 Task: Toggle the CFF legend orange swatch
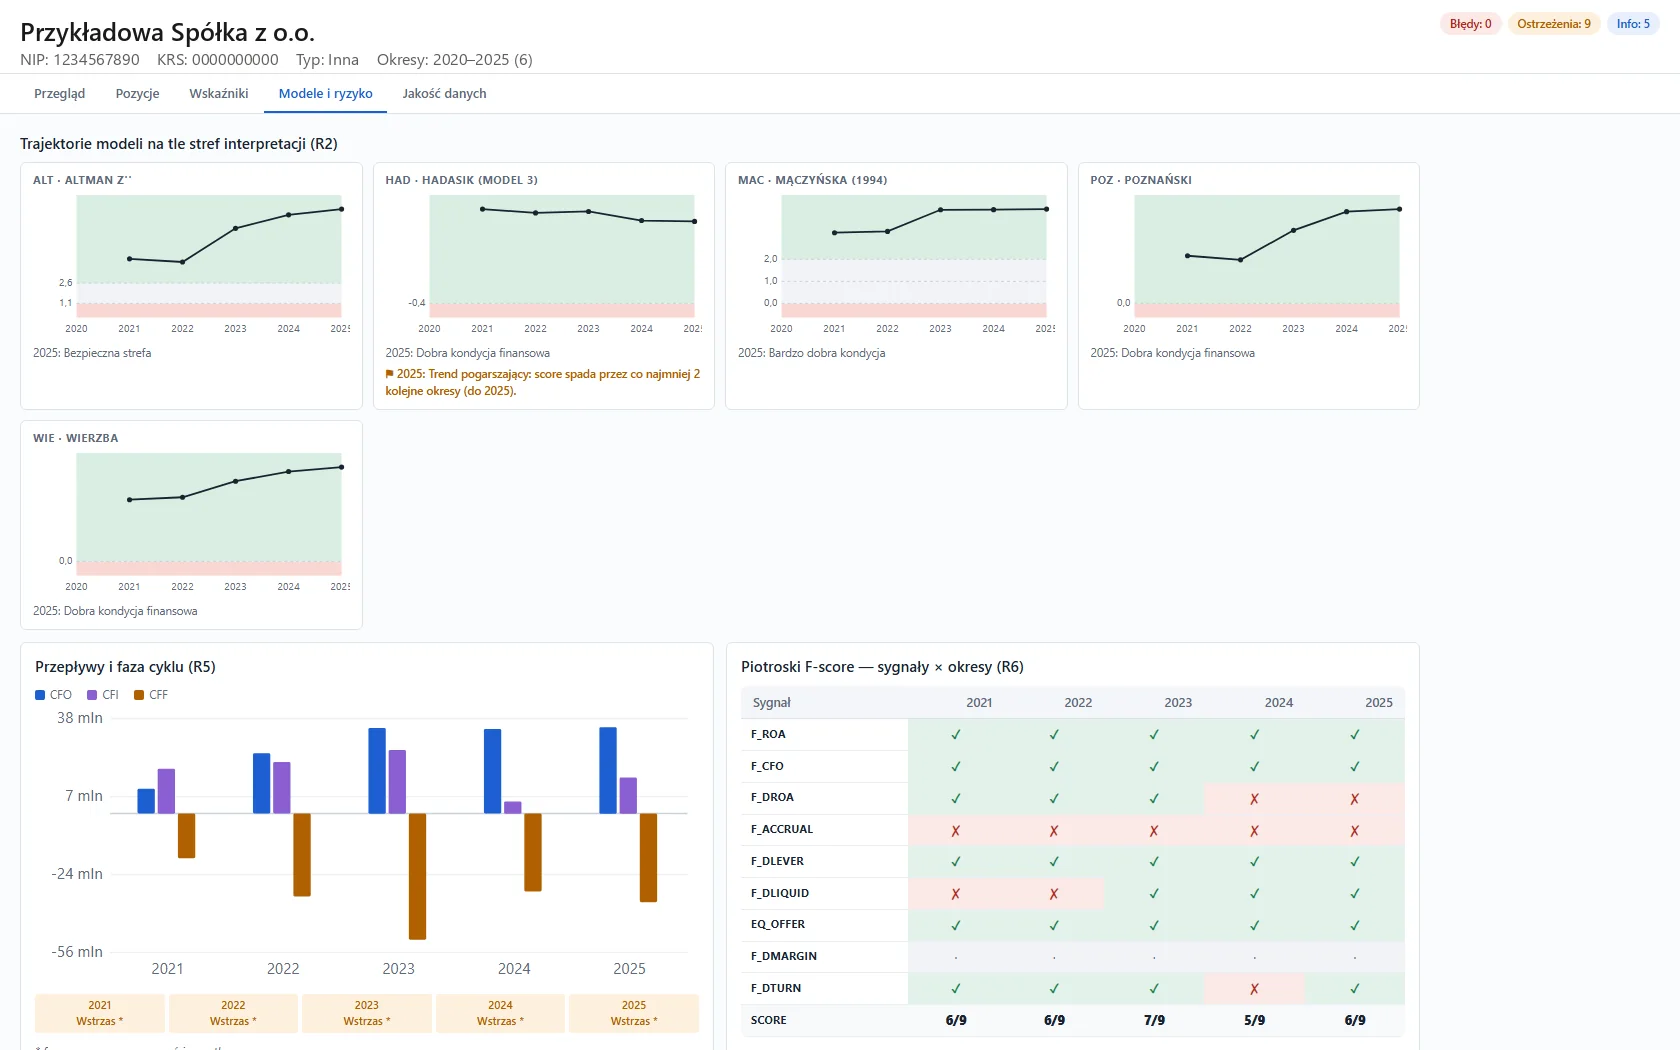coord(139,695)
